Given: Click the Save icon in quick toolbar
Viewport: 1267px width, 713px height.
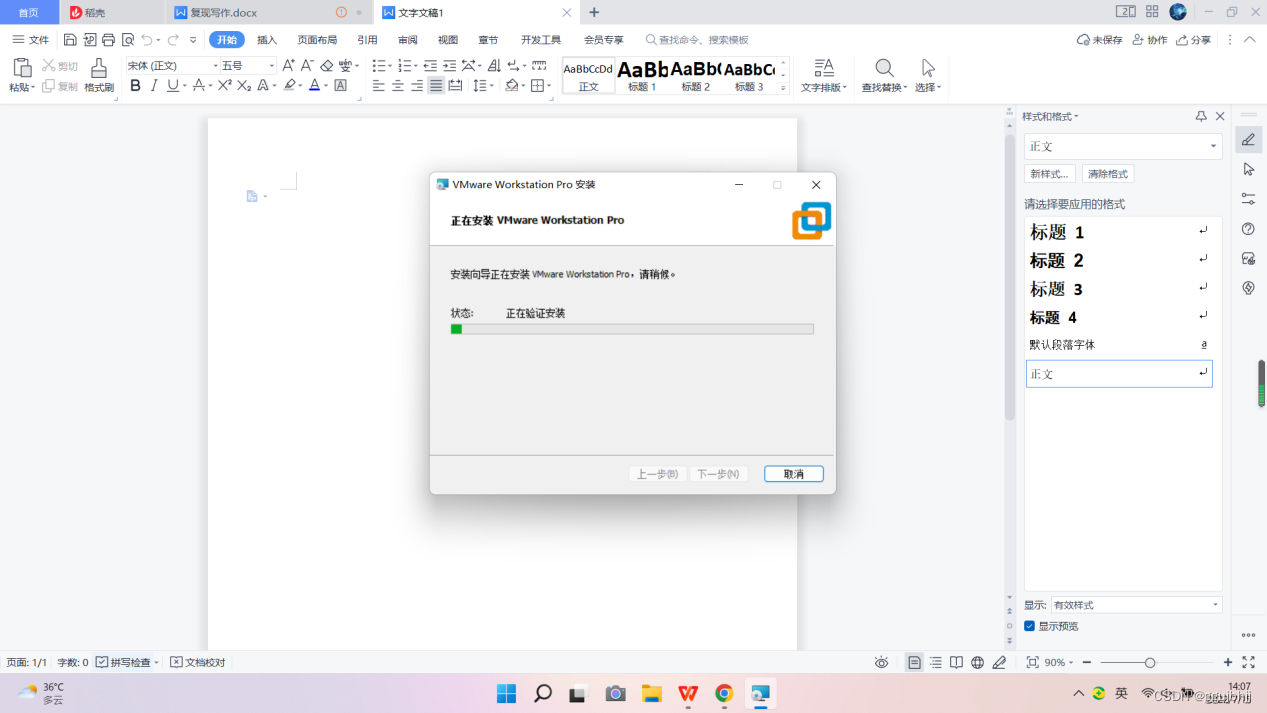Looking at the screenshot, I should point(70,40).
